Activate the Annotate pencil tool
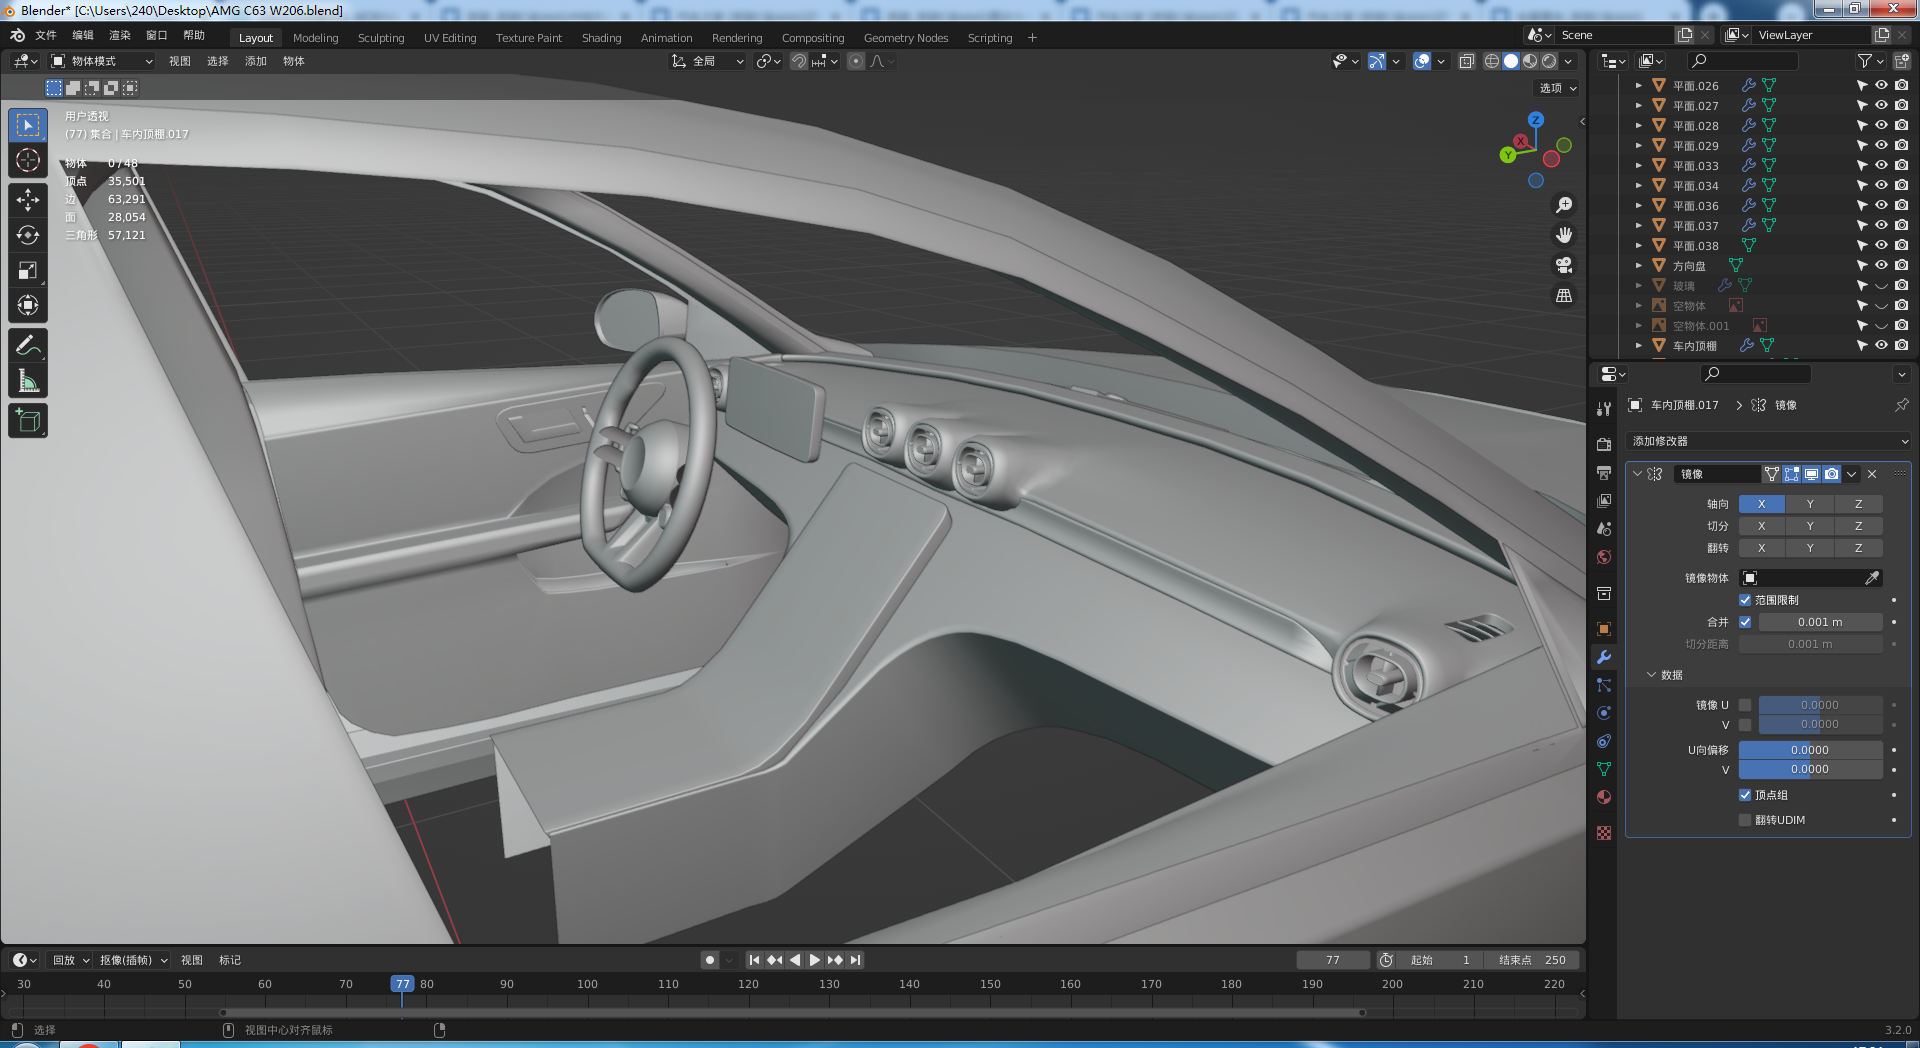This screenshot has width=1920, height=1048. 28,346
